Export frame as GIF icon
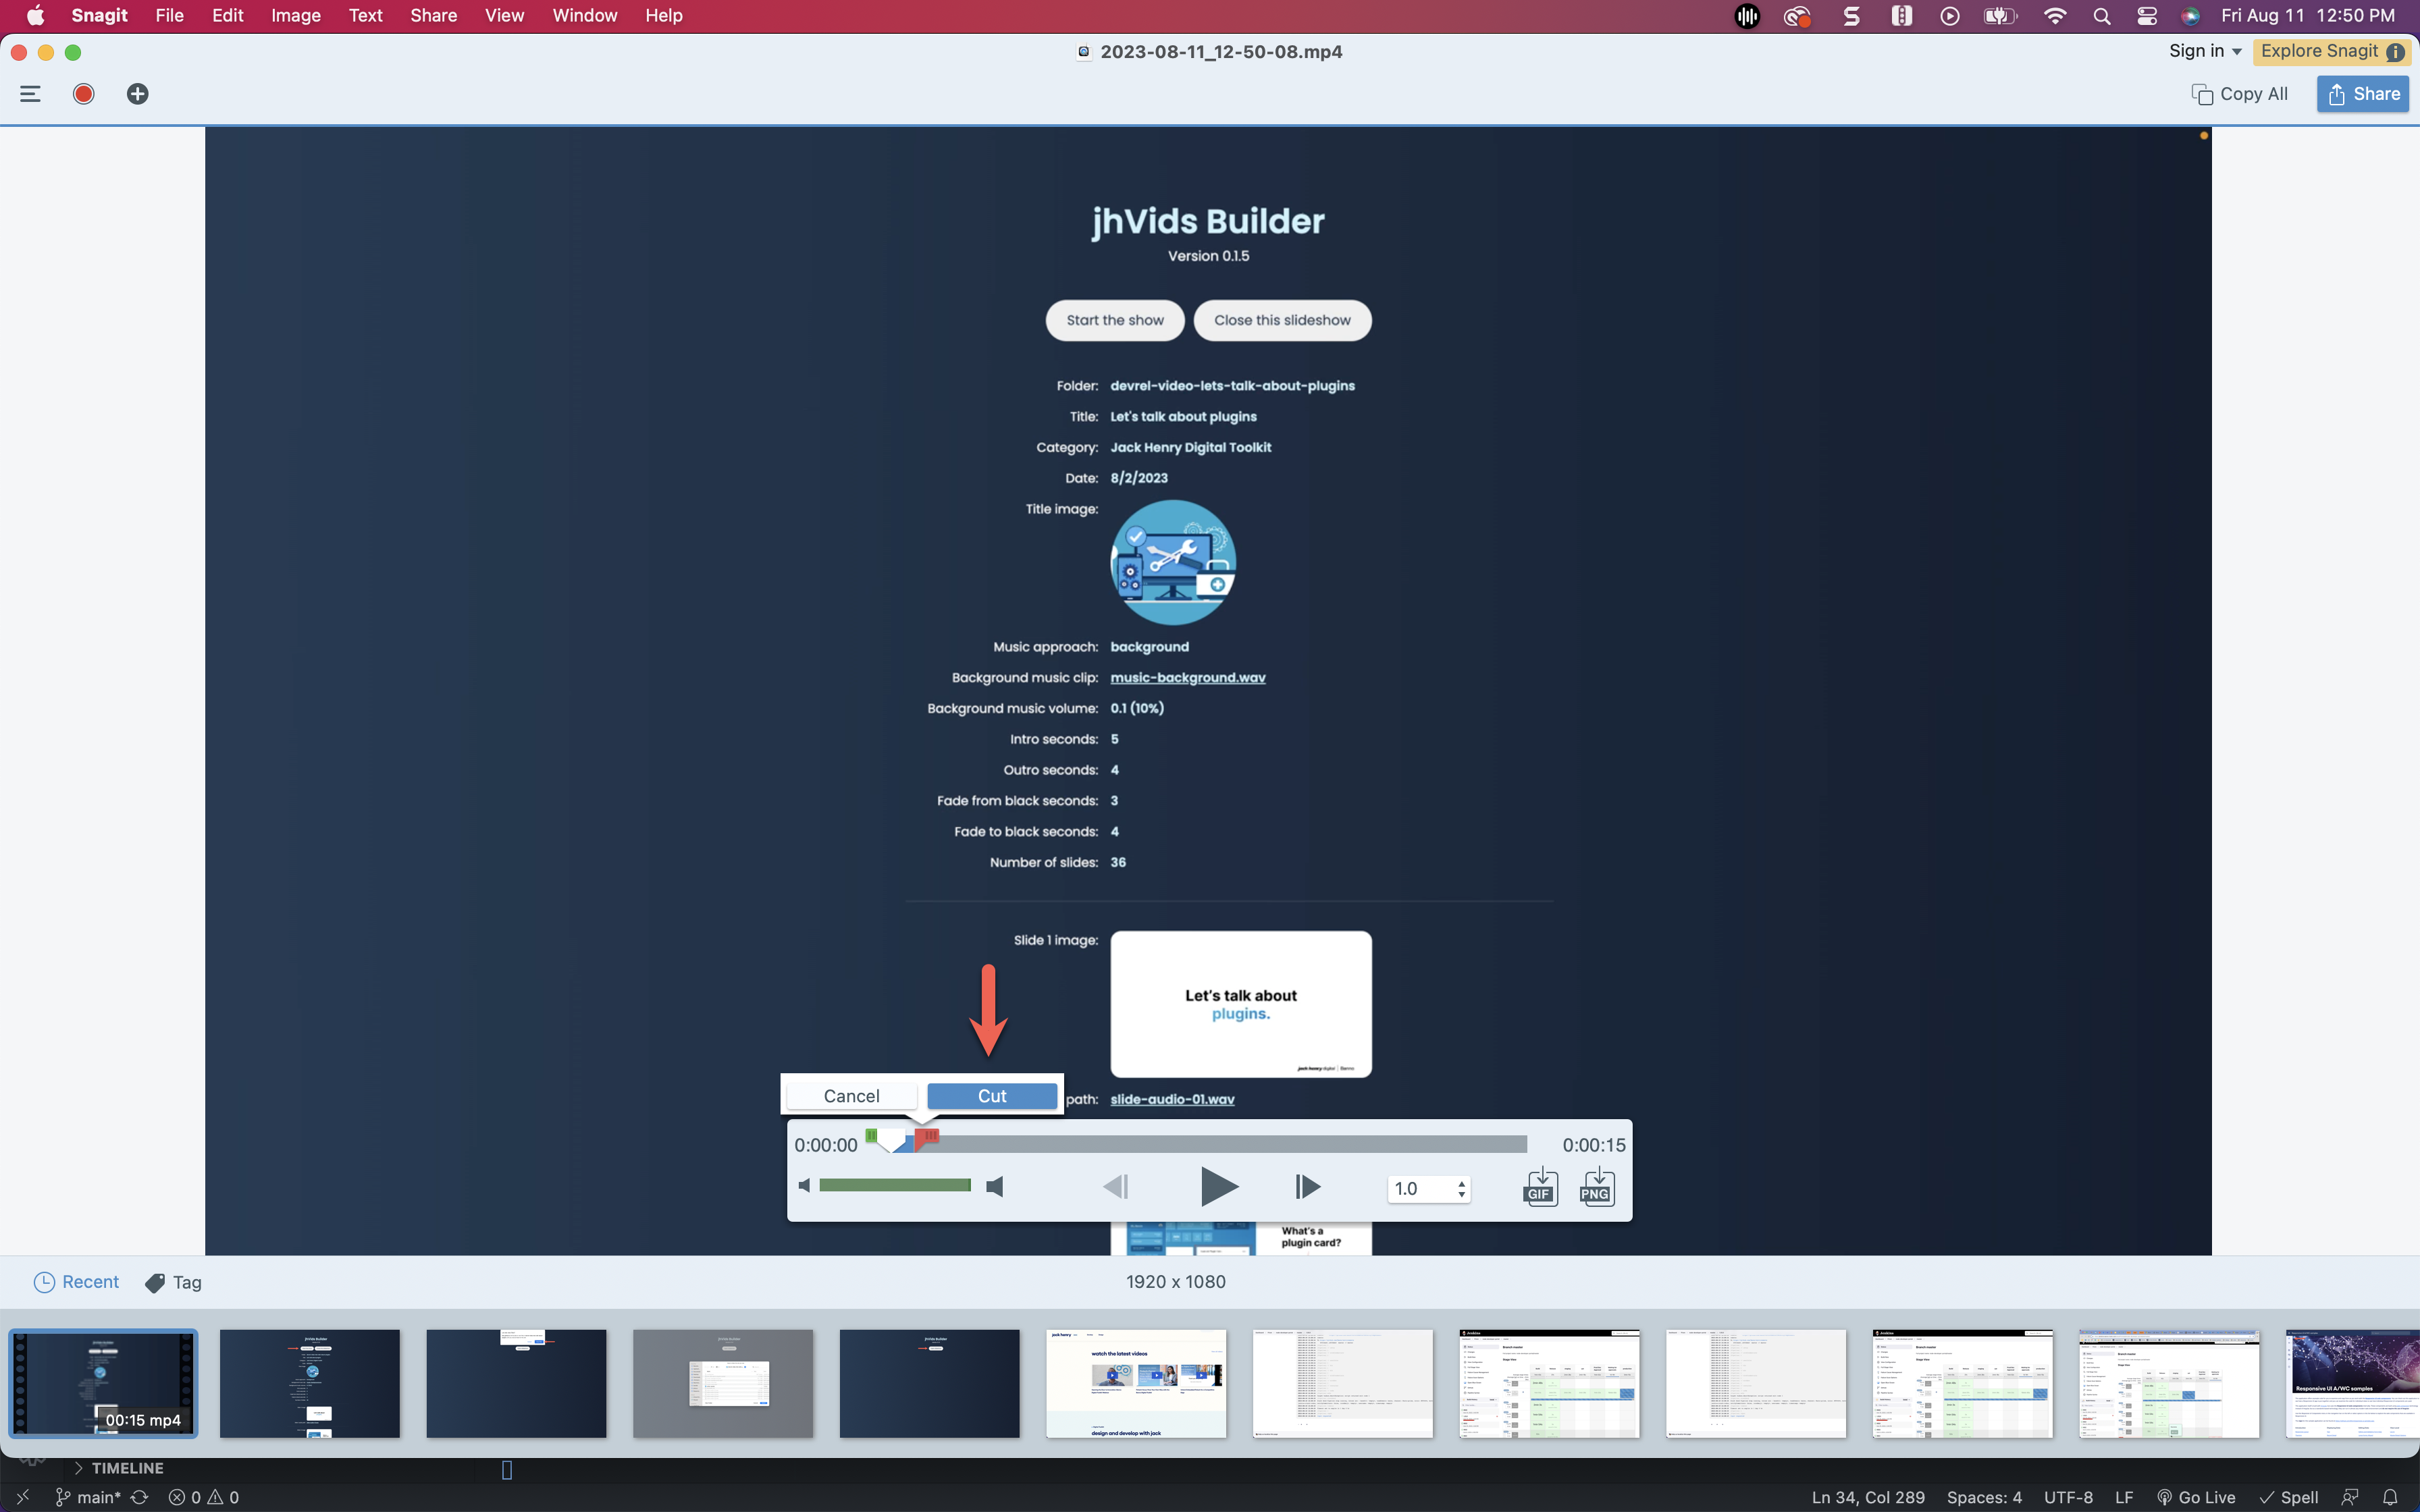The width and height of the screenshot is (2420, 1512). pyautogui.click(x=1540, y=1187)
